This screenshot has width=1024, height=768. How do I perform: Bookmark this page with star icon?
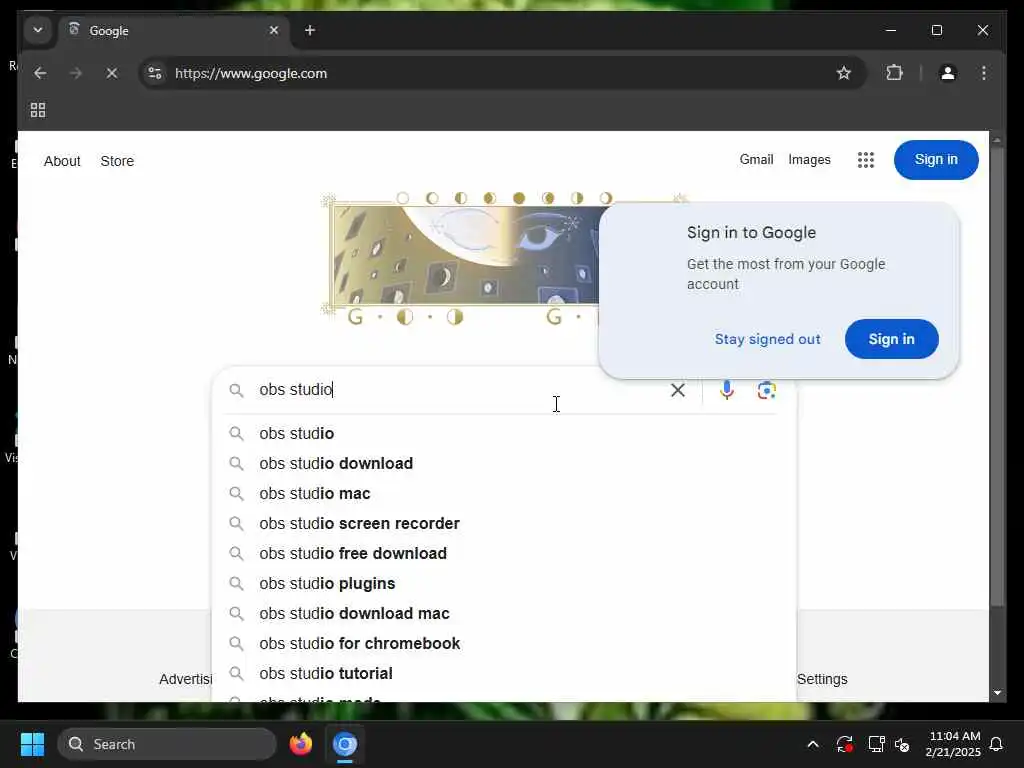click(x=844, y=73)
